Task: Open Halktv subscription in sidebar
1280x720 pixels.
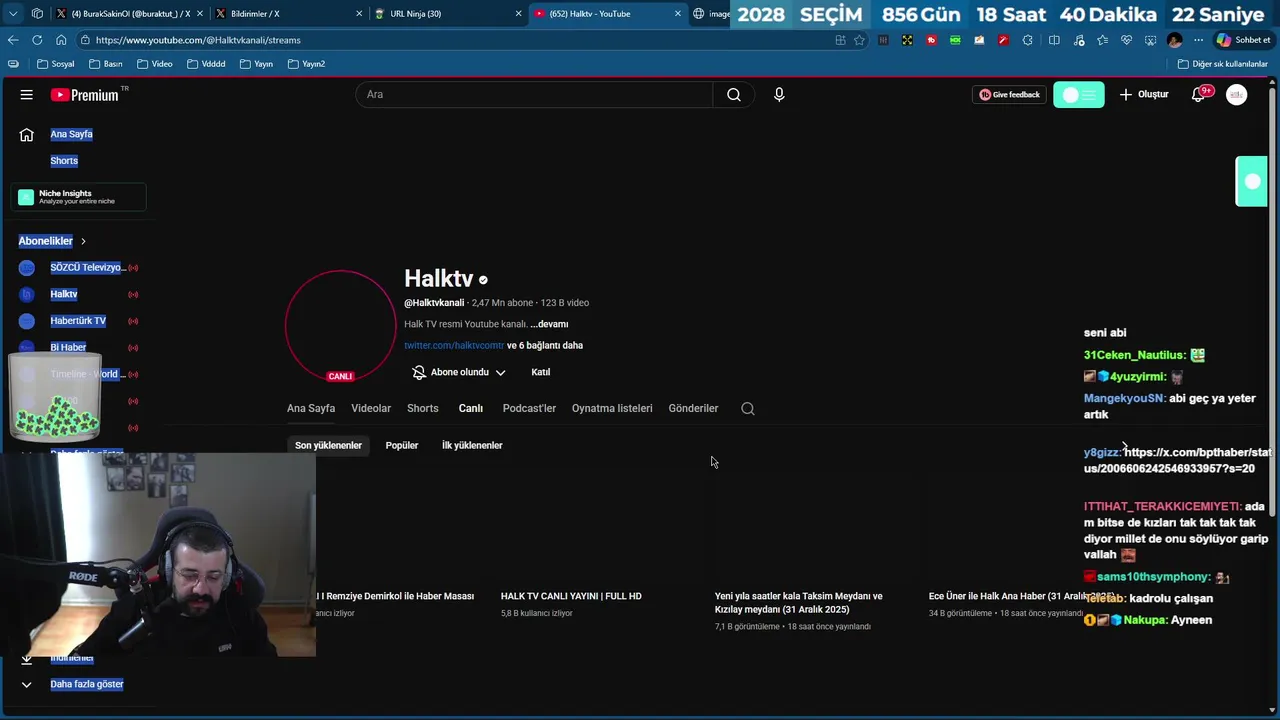Action: click(x=64, y=294)
